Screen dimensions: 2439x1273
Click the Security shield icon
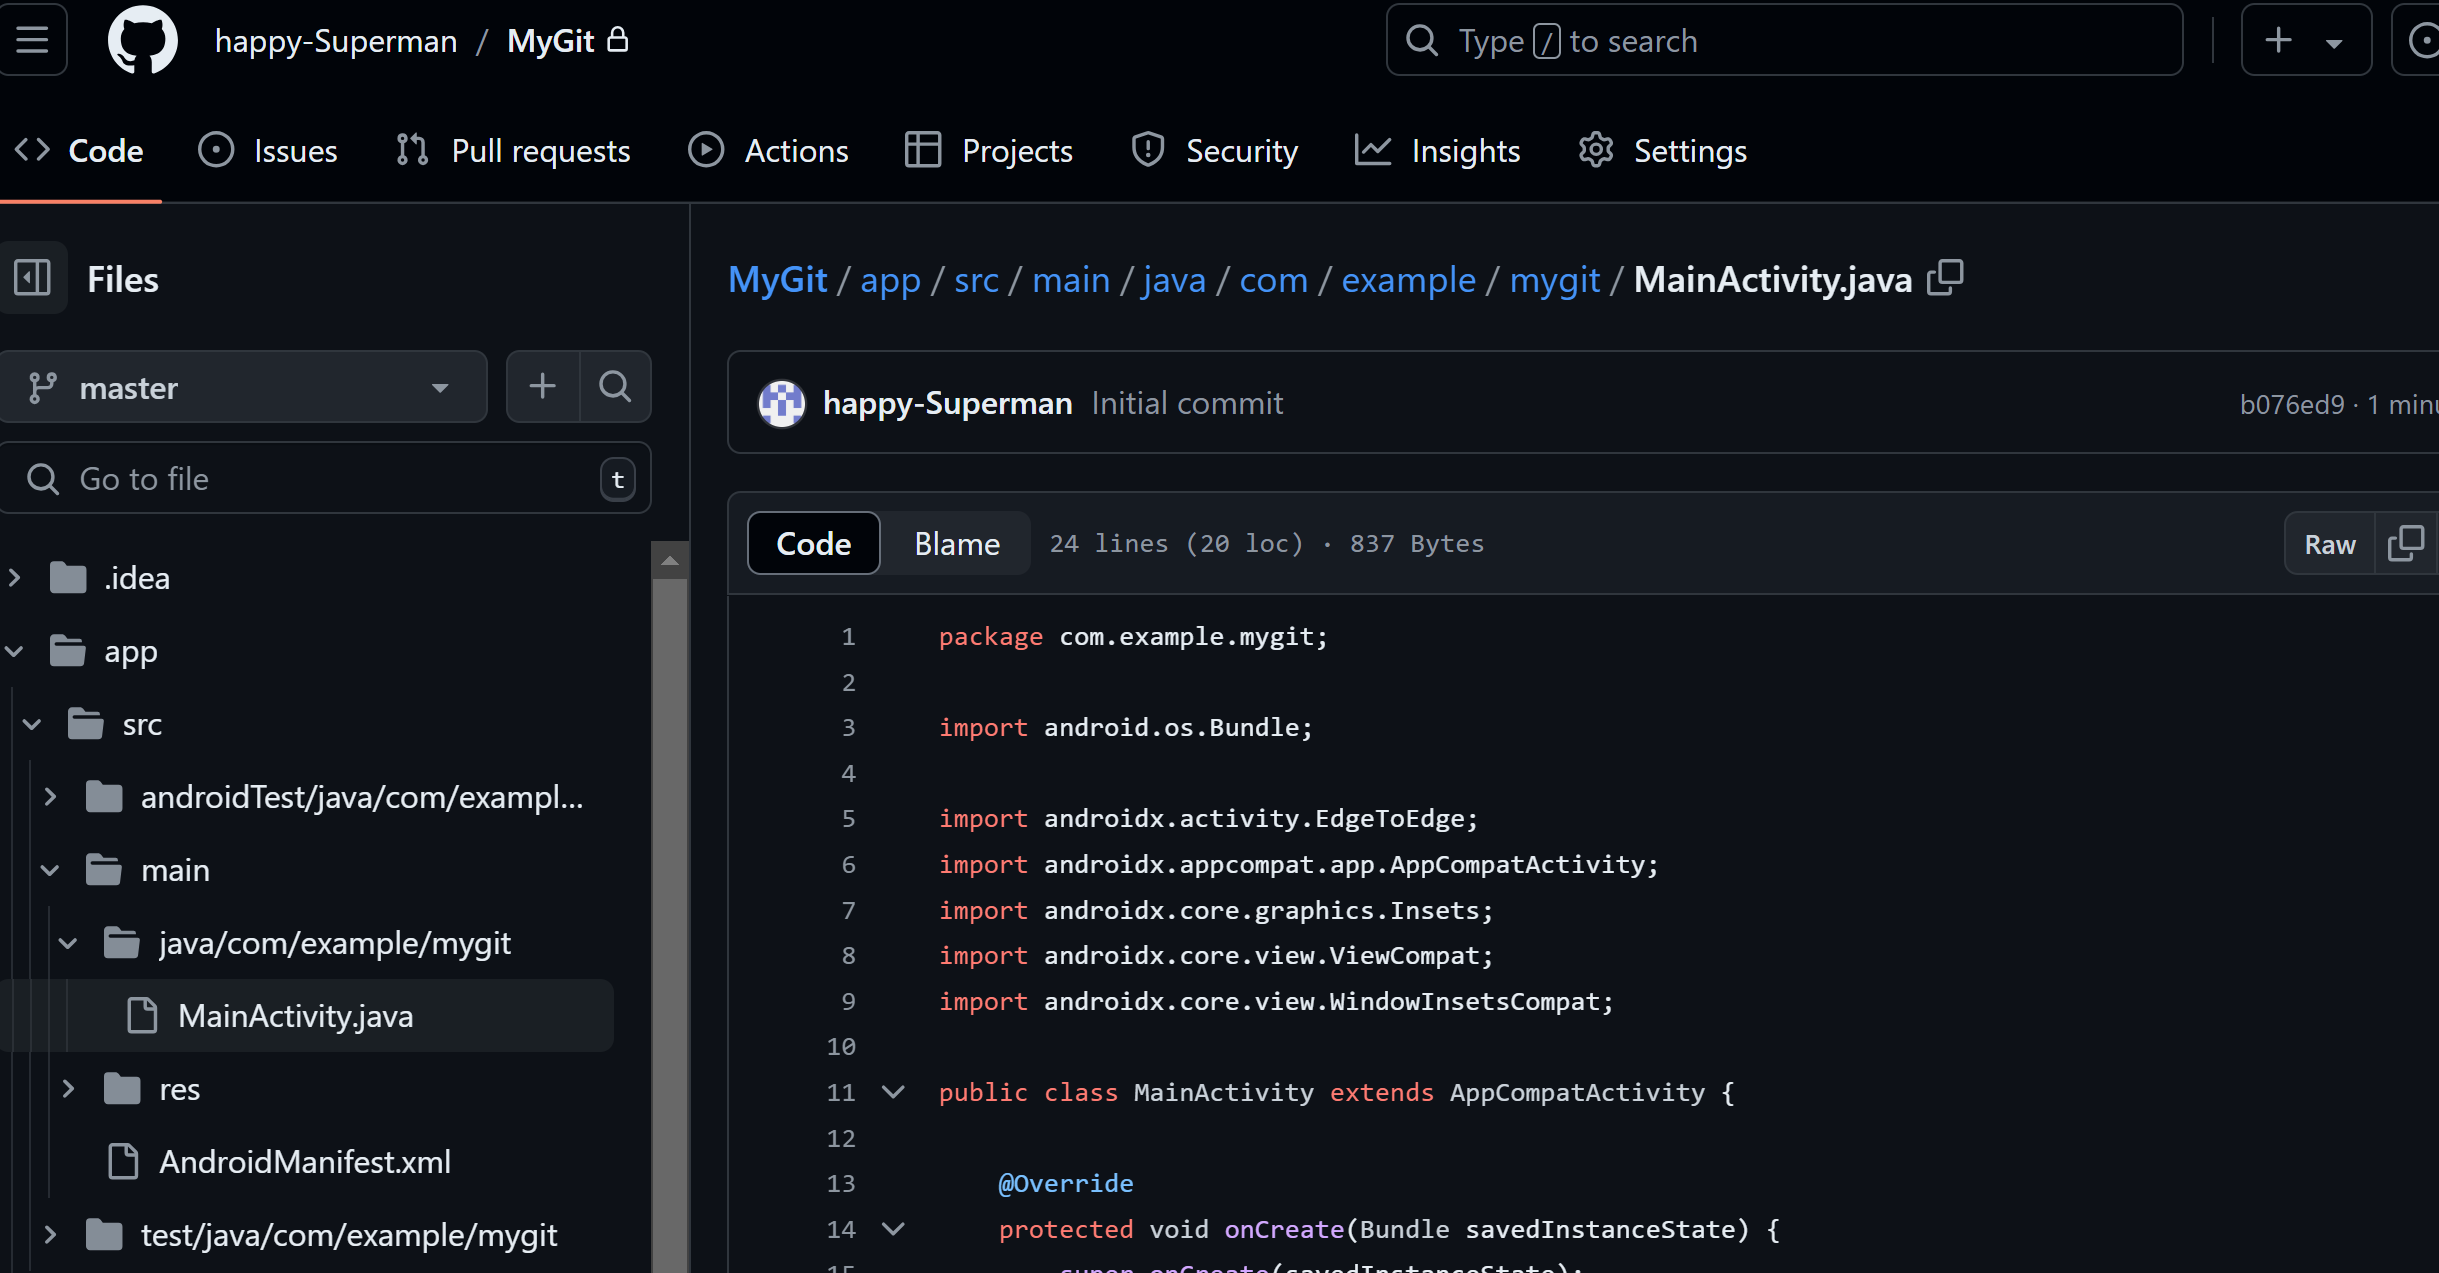click(x=1148, y=150)
